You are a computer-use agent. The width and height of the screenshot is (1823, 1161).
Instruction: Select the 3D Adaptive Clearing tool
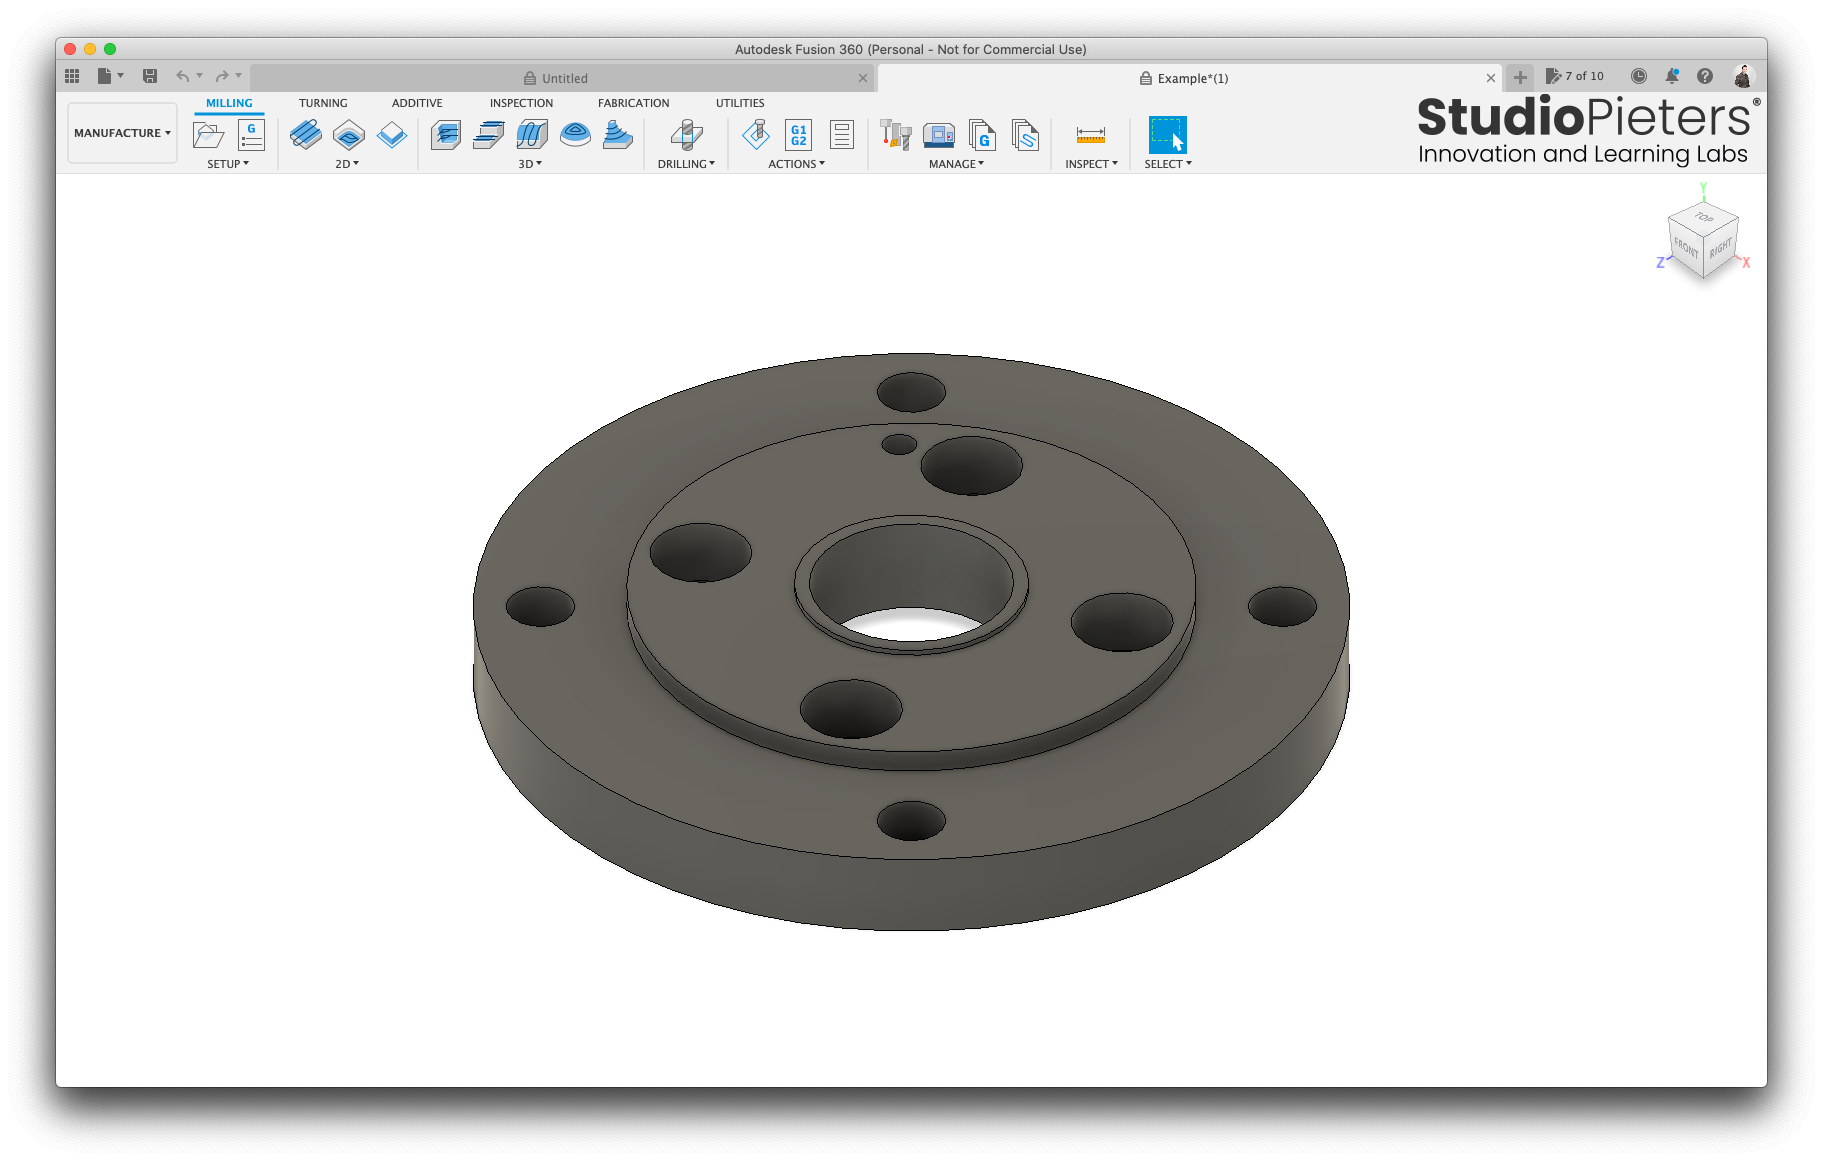tap(446, 134)
